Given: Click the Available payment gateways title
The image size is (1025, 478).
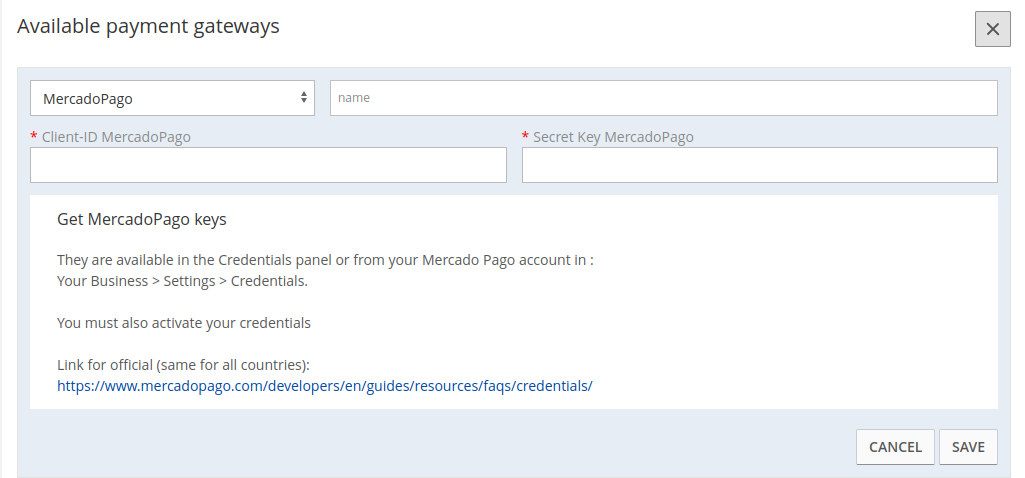Looking at the screenshot, I should click(x=148, y=27).
